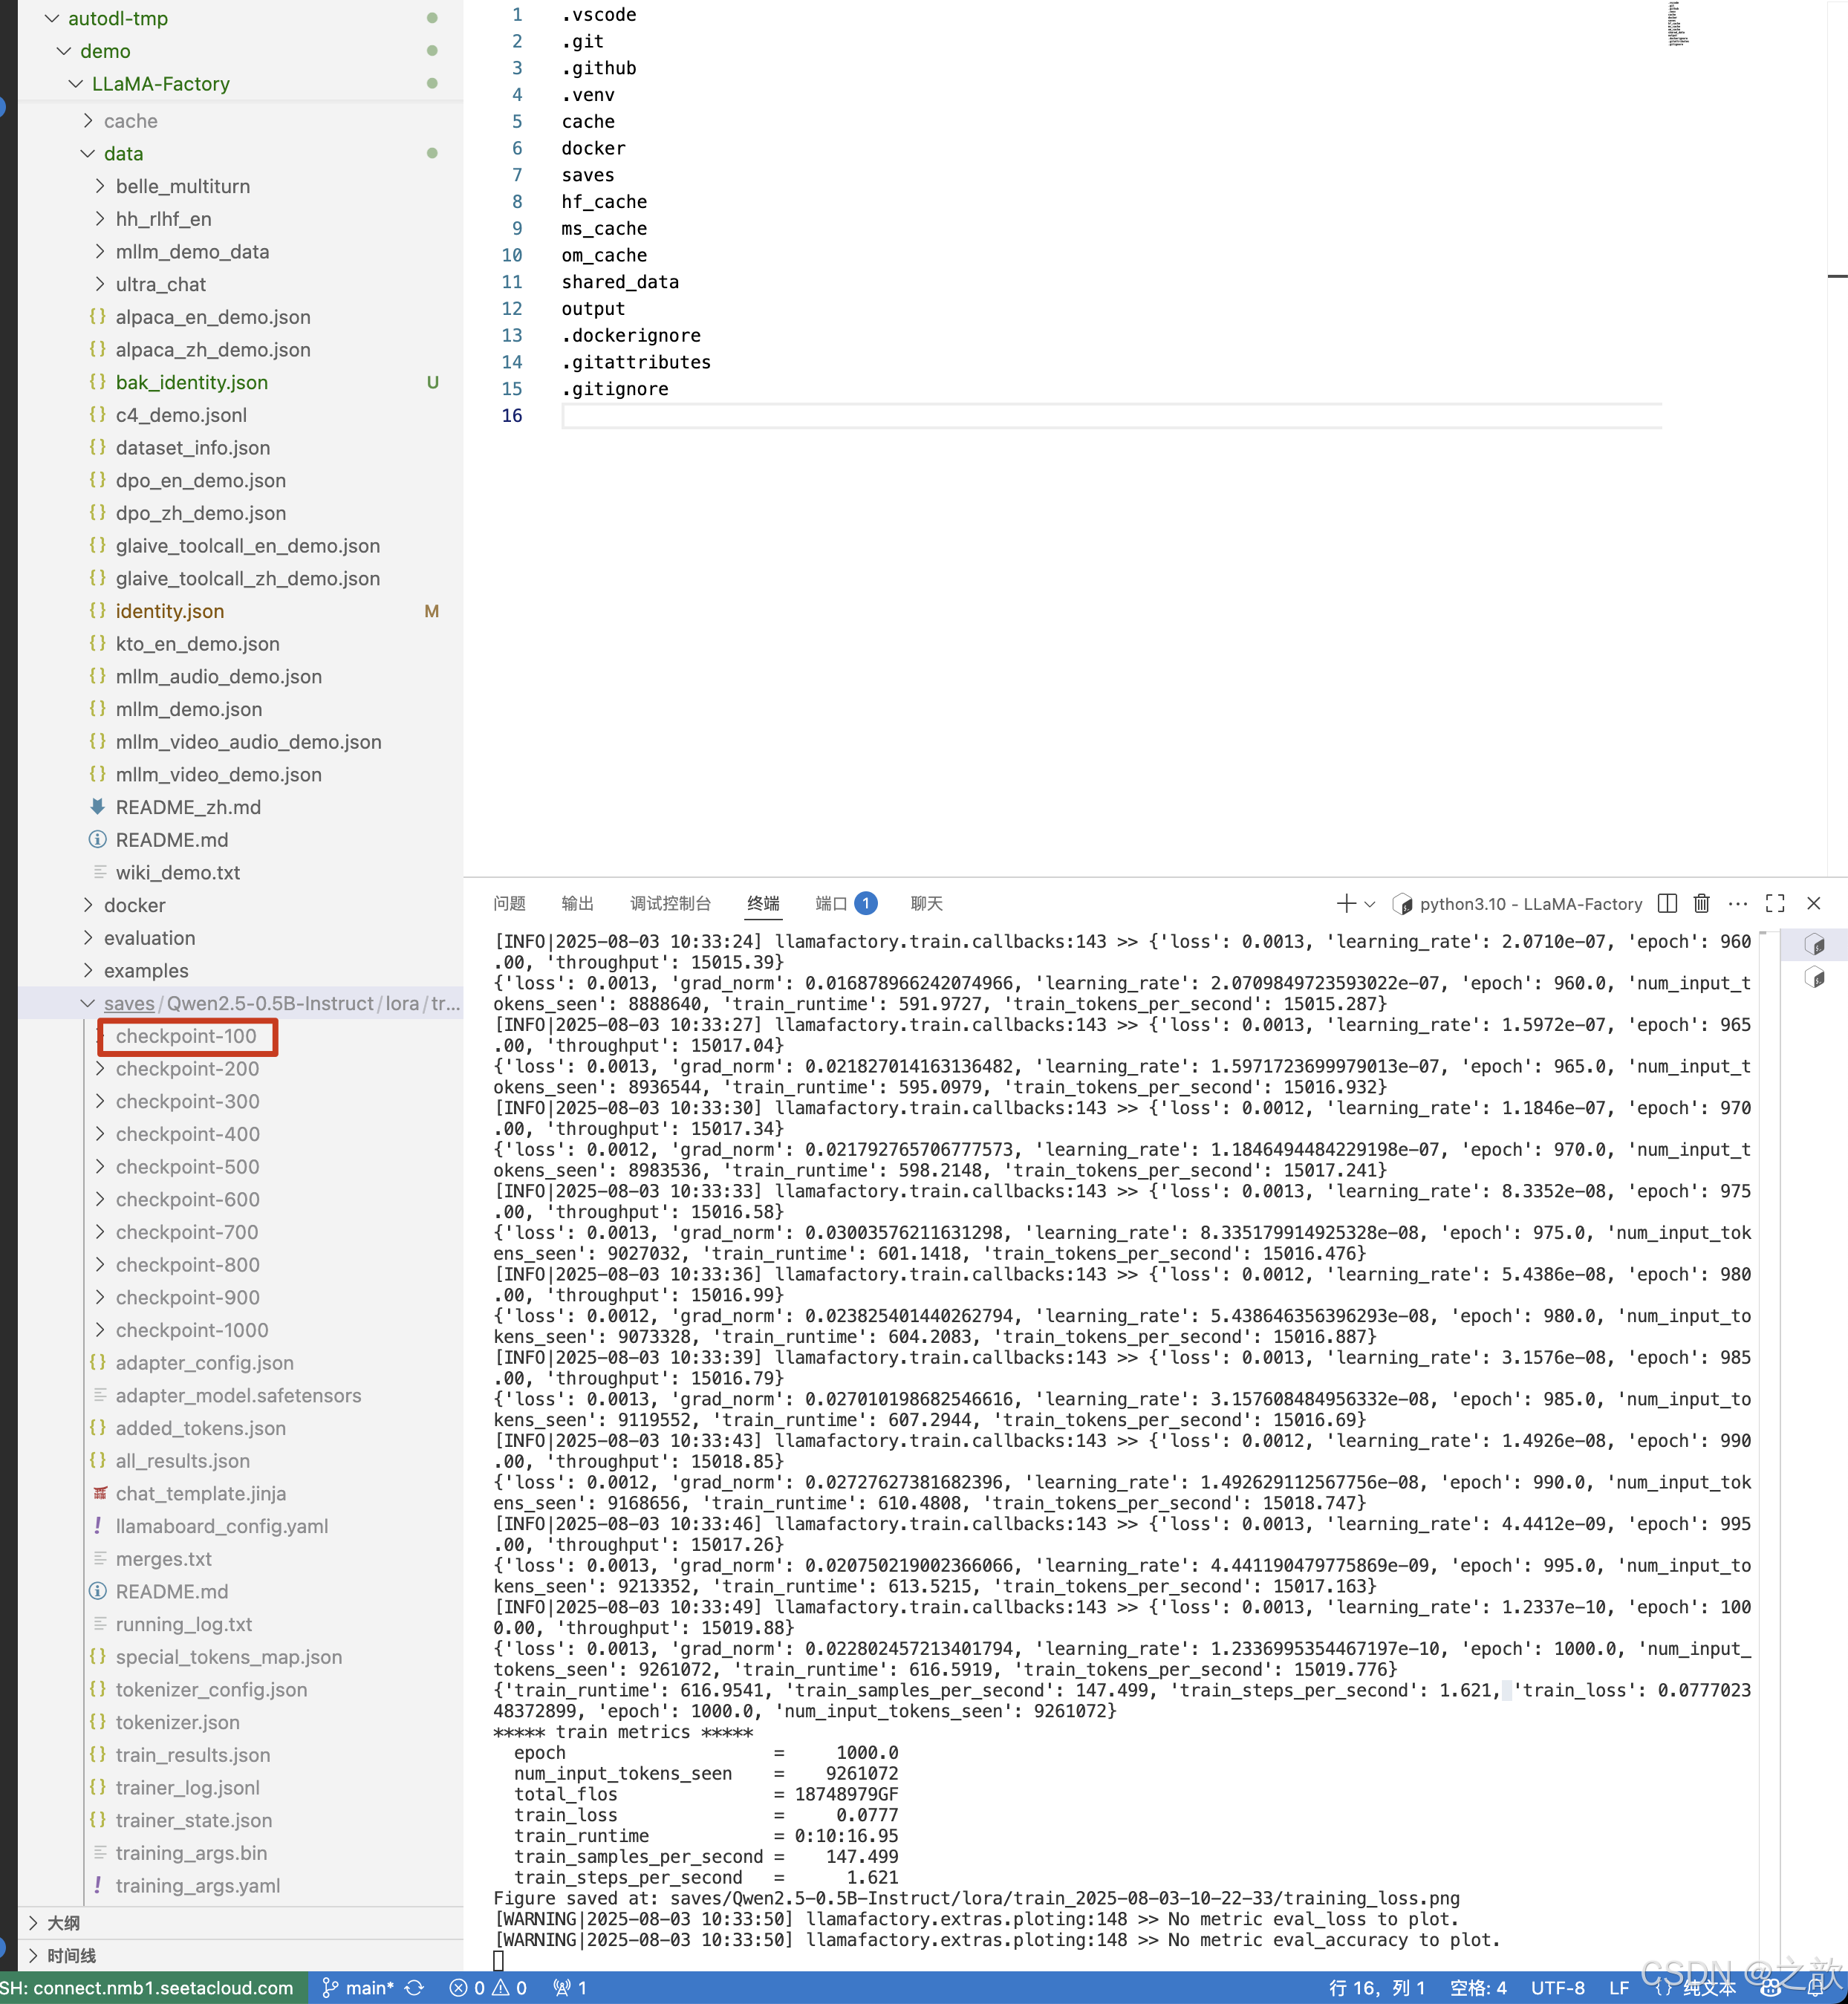Image resolution: width=1848 pixels, height=2004 pixels.
Task: Expand the examples folder
Action: point(88,971)
